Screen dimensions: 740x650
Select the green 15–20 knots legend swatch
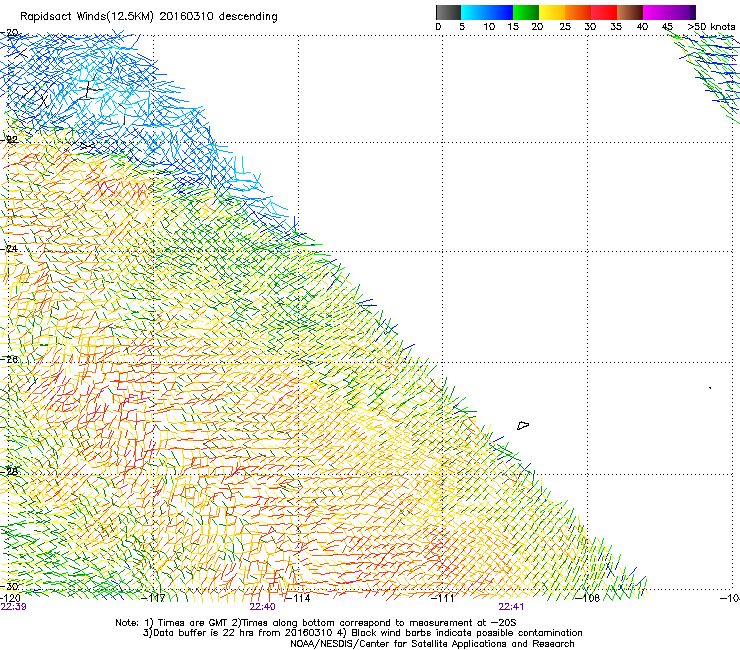coord(526,12)
